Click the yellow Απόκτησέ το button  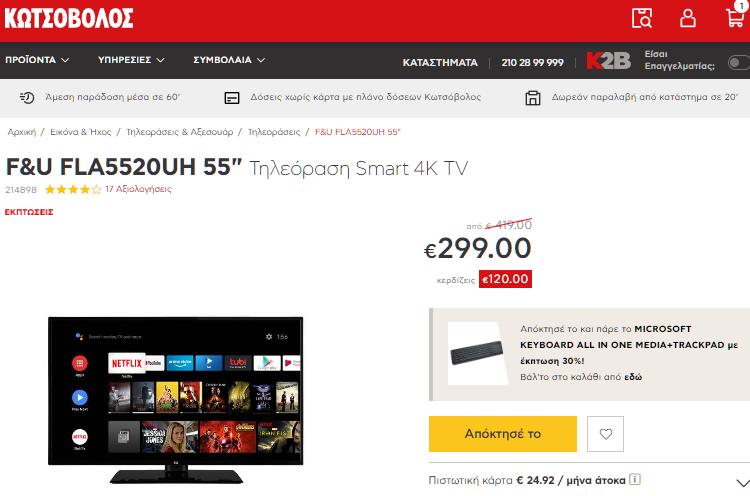[x=503, y=434]
